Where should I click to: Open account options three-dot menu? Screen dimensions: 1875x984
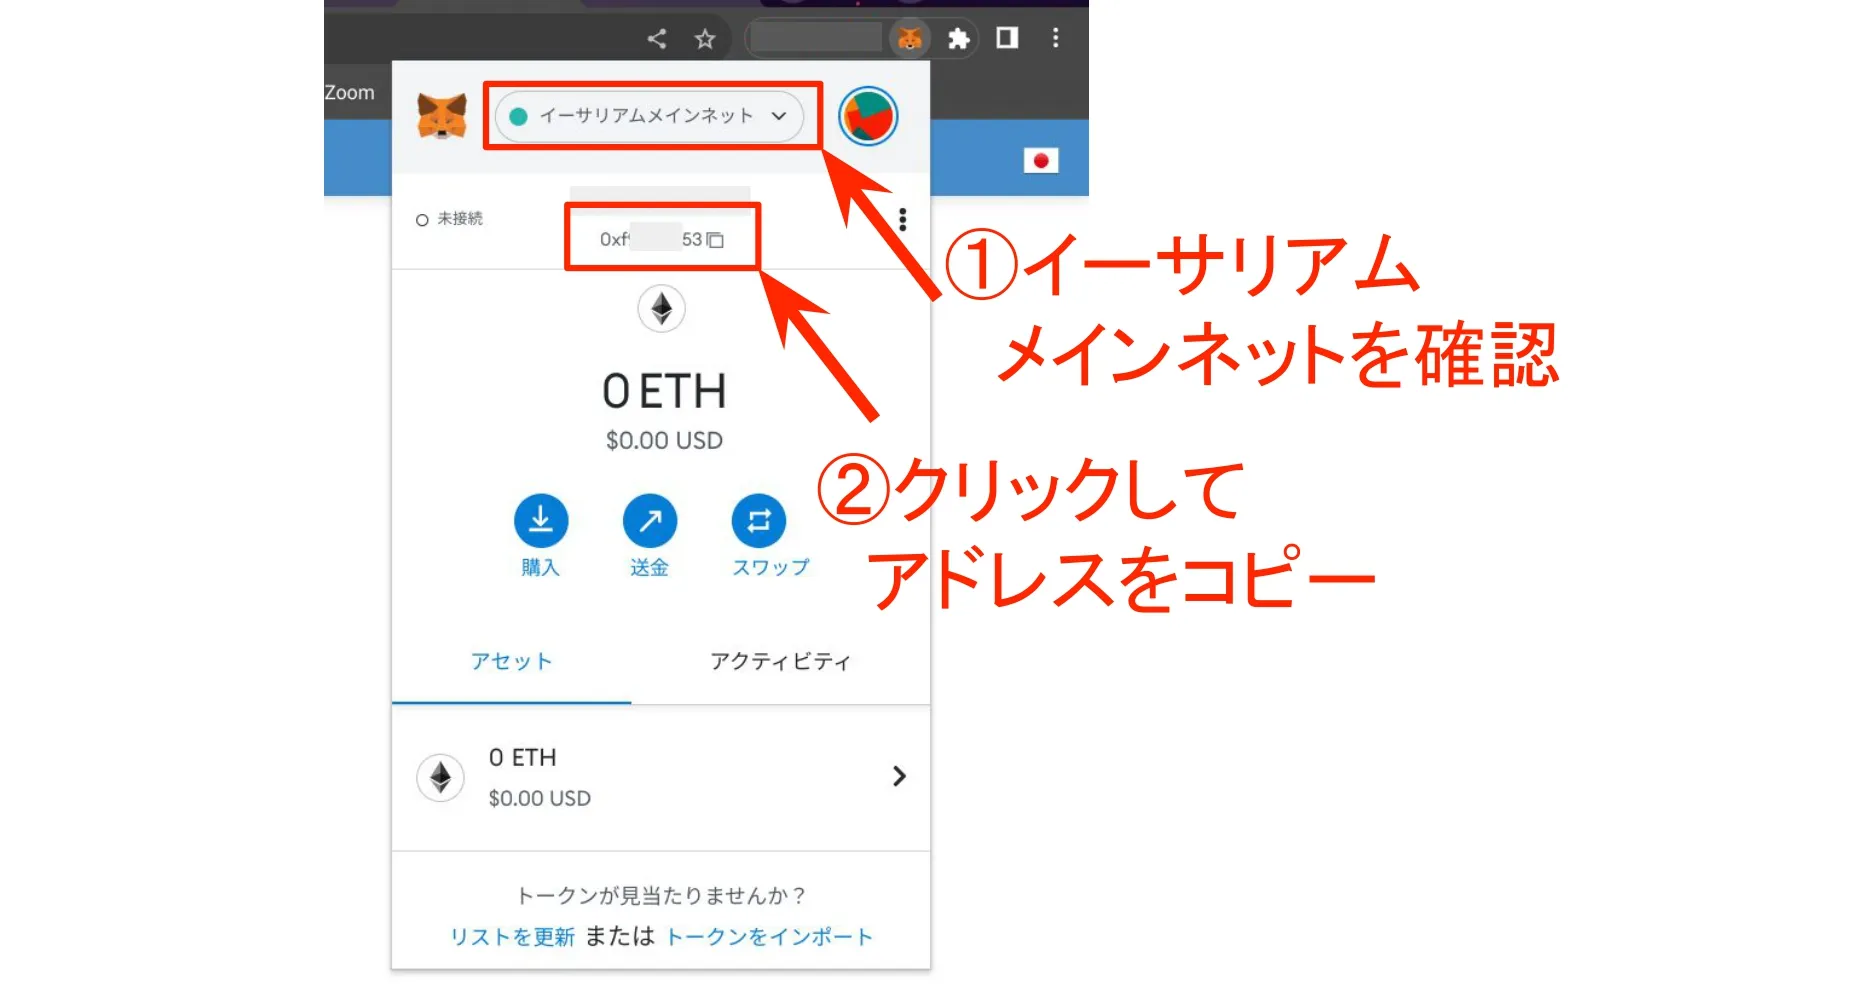[x=902, y=219]
